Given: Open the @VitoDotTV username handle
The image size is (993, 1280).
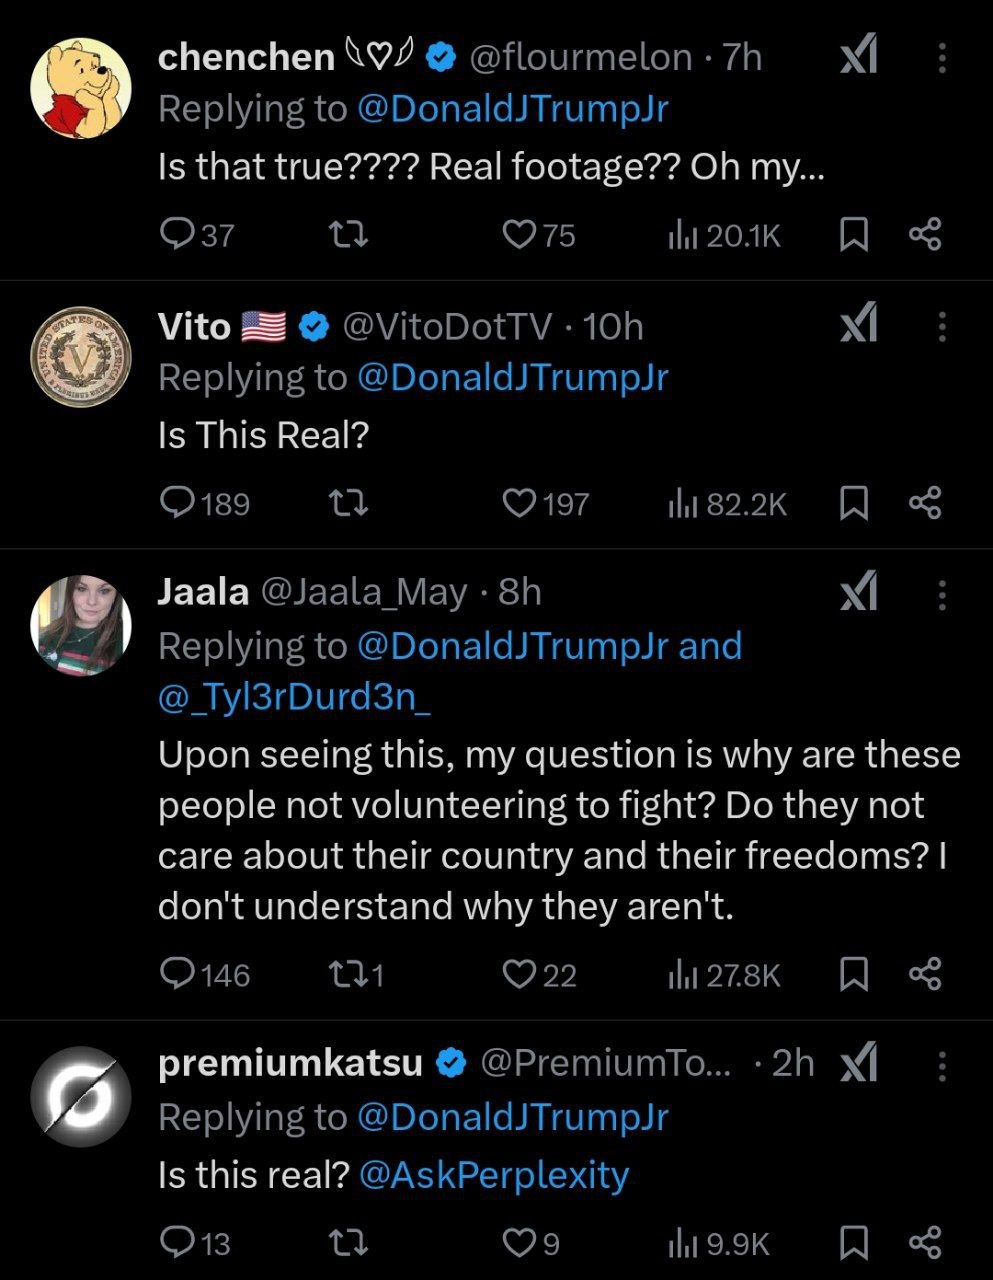Looking at the screenshot, I should pos(447,326).
